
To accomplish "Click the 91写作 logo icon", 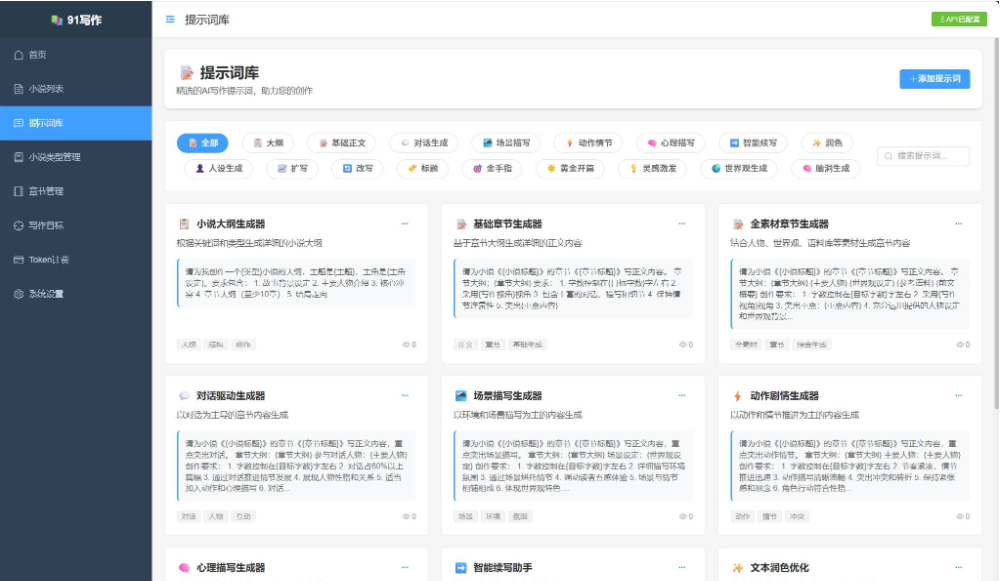I will pyautogui.click(x=57, y=19).
